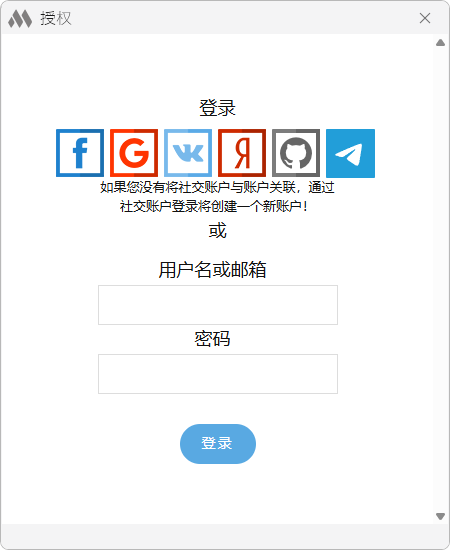Click the social account notice text
This screenshot has height=550, width=450.
pos(217,197)
